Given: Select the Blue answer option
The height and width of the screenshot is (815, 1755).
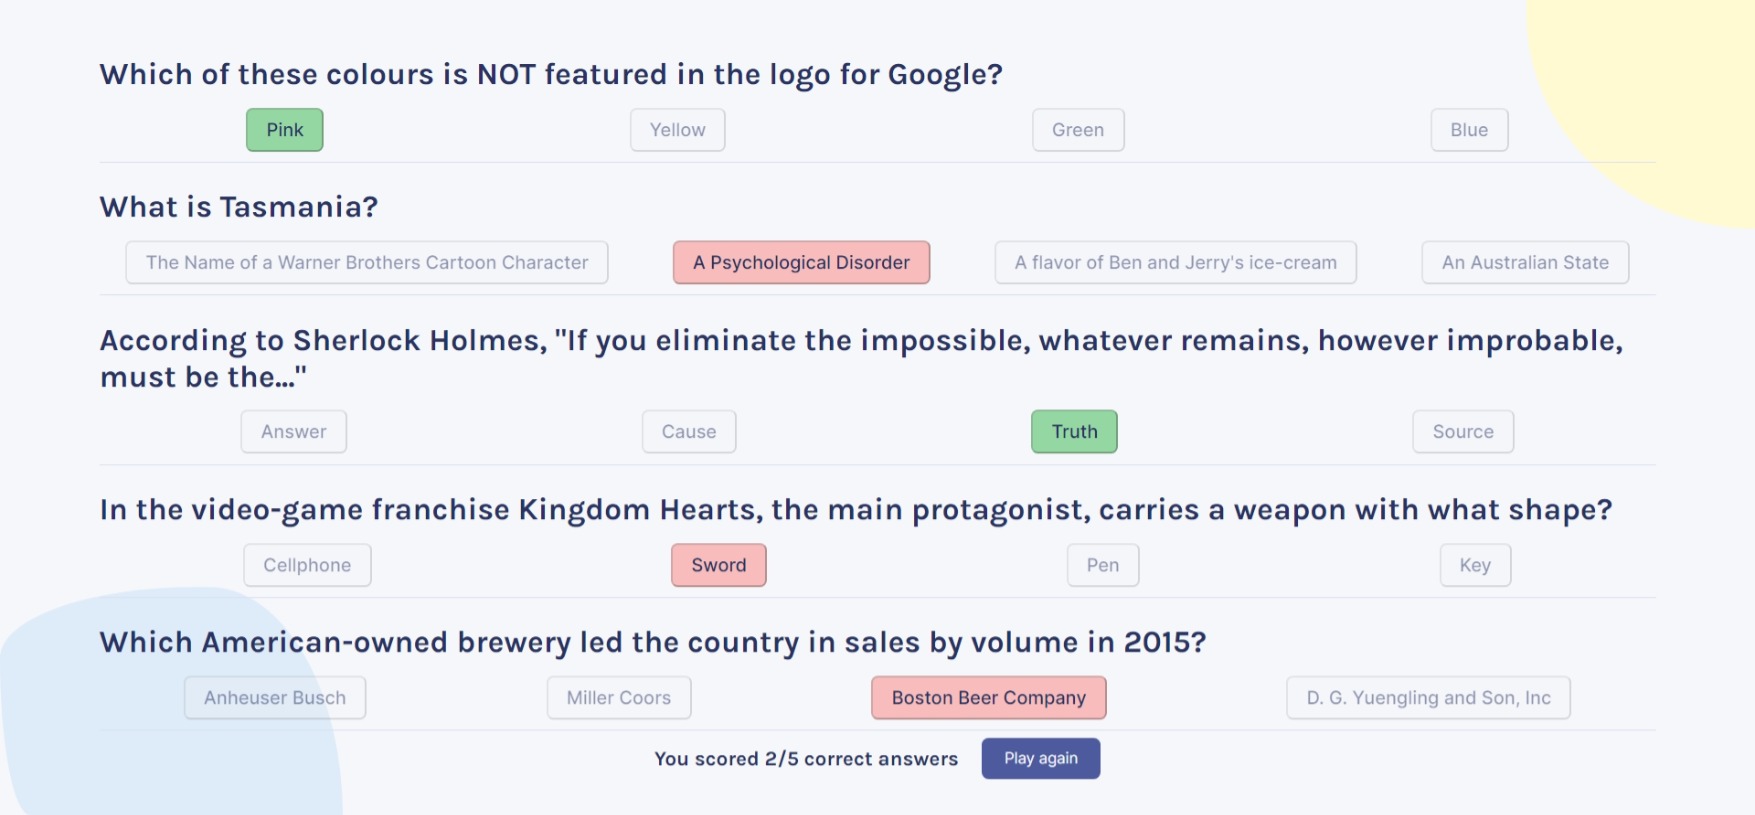Looking at the screenshot, I should tap(1469, 130).
